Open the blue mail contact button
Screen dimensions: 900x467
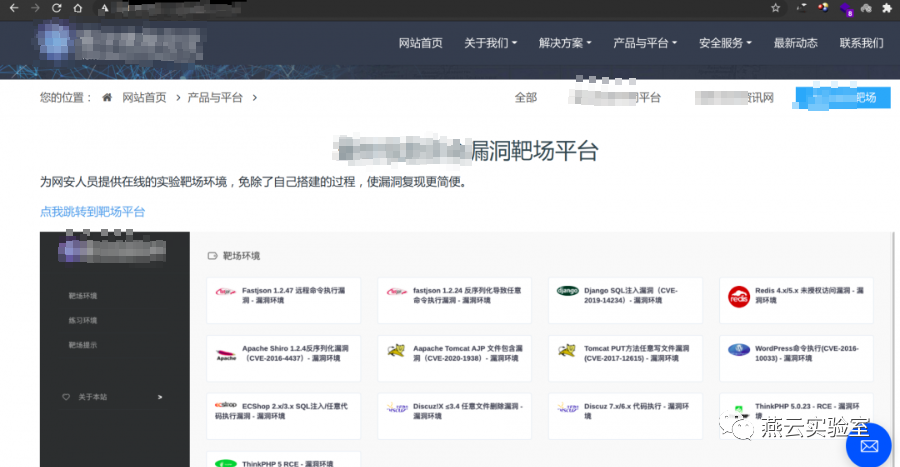[869, 446]
